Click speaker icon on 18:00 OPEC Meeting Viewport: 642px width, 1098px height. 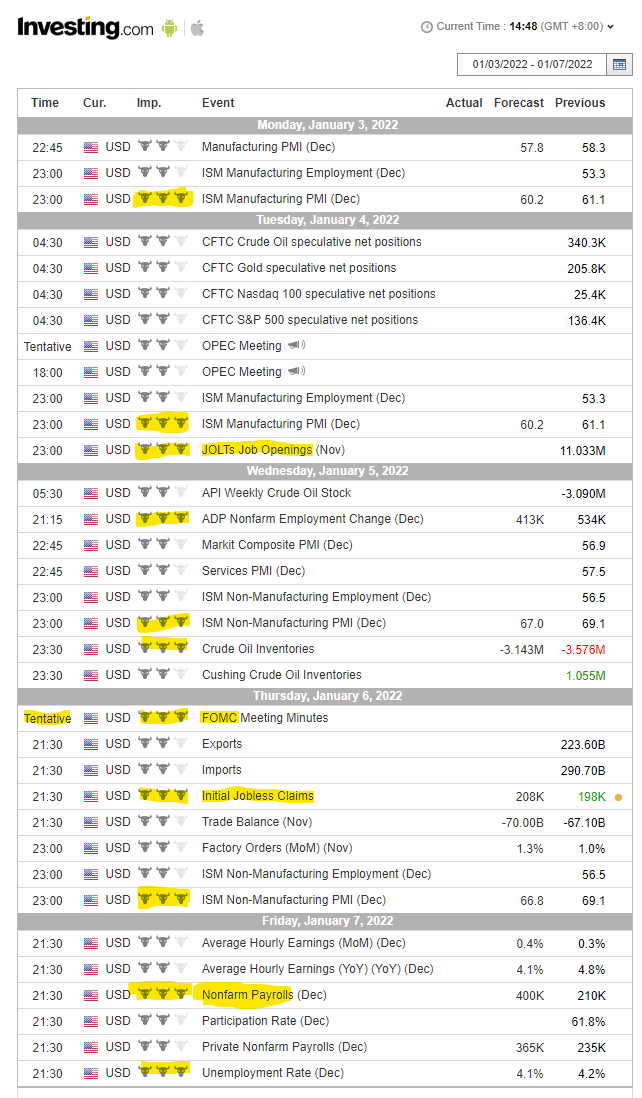click(x=297, y=371)
